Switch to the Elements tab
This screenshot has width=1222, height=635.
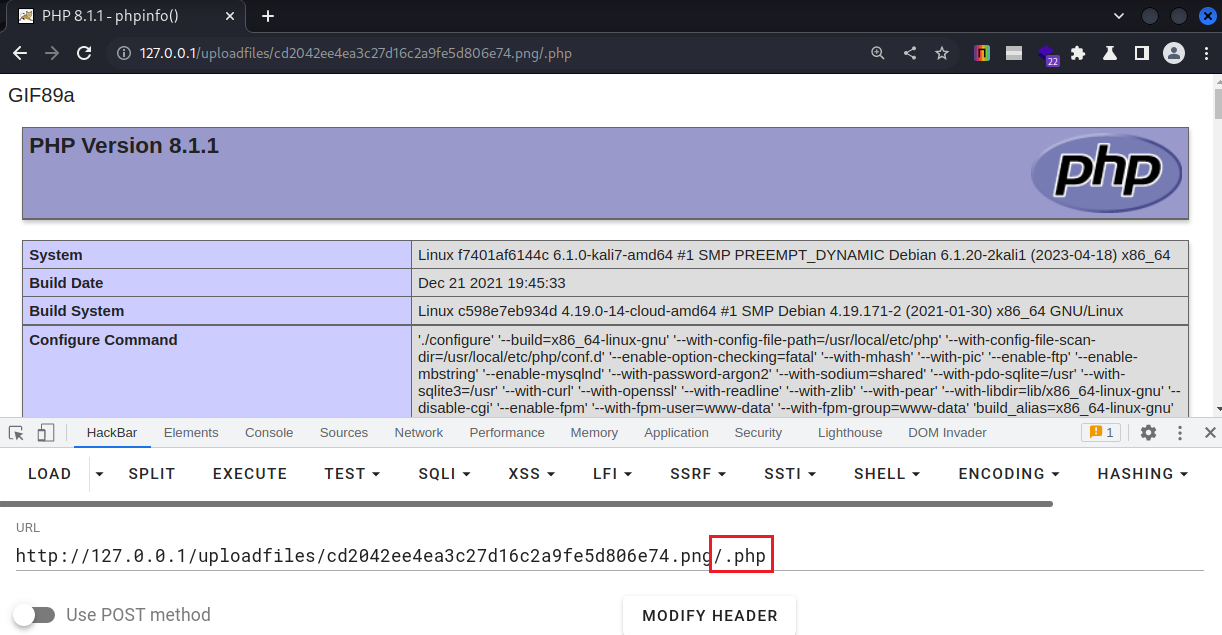(x=191, y=433)
